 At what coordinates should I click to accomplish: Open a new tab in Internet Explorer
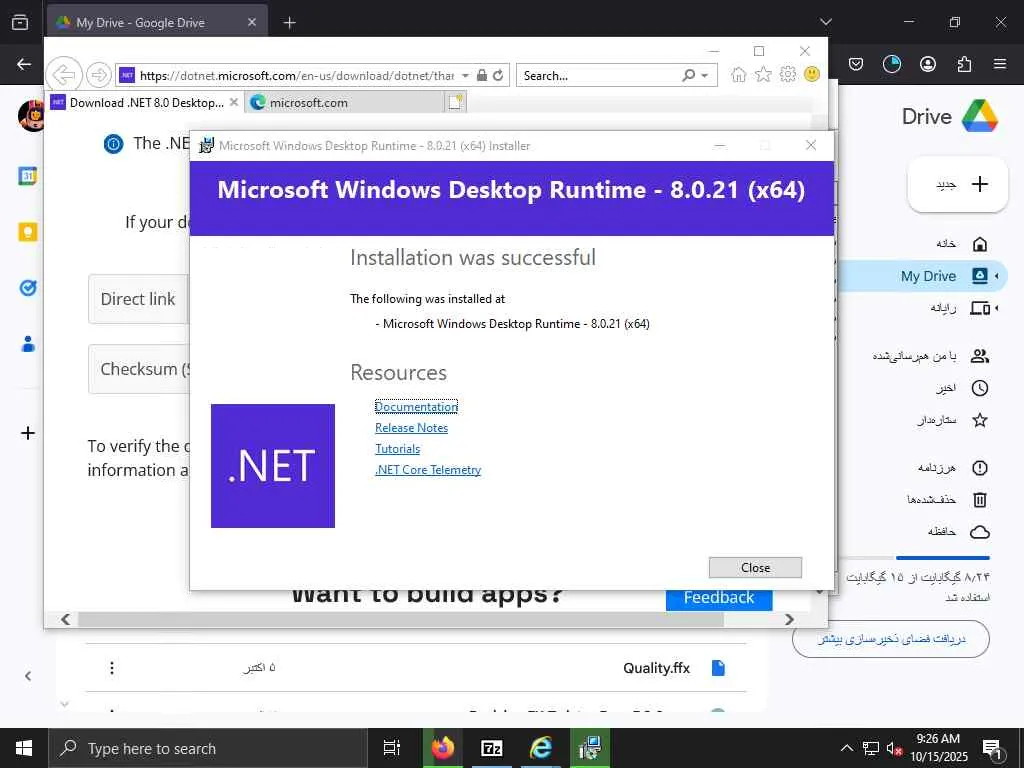click(456, 103)
